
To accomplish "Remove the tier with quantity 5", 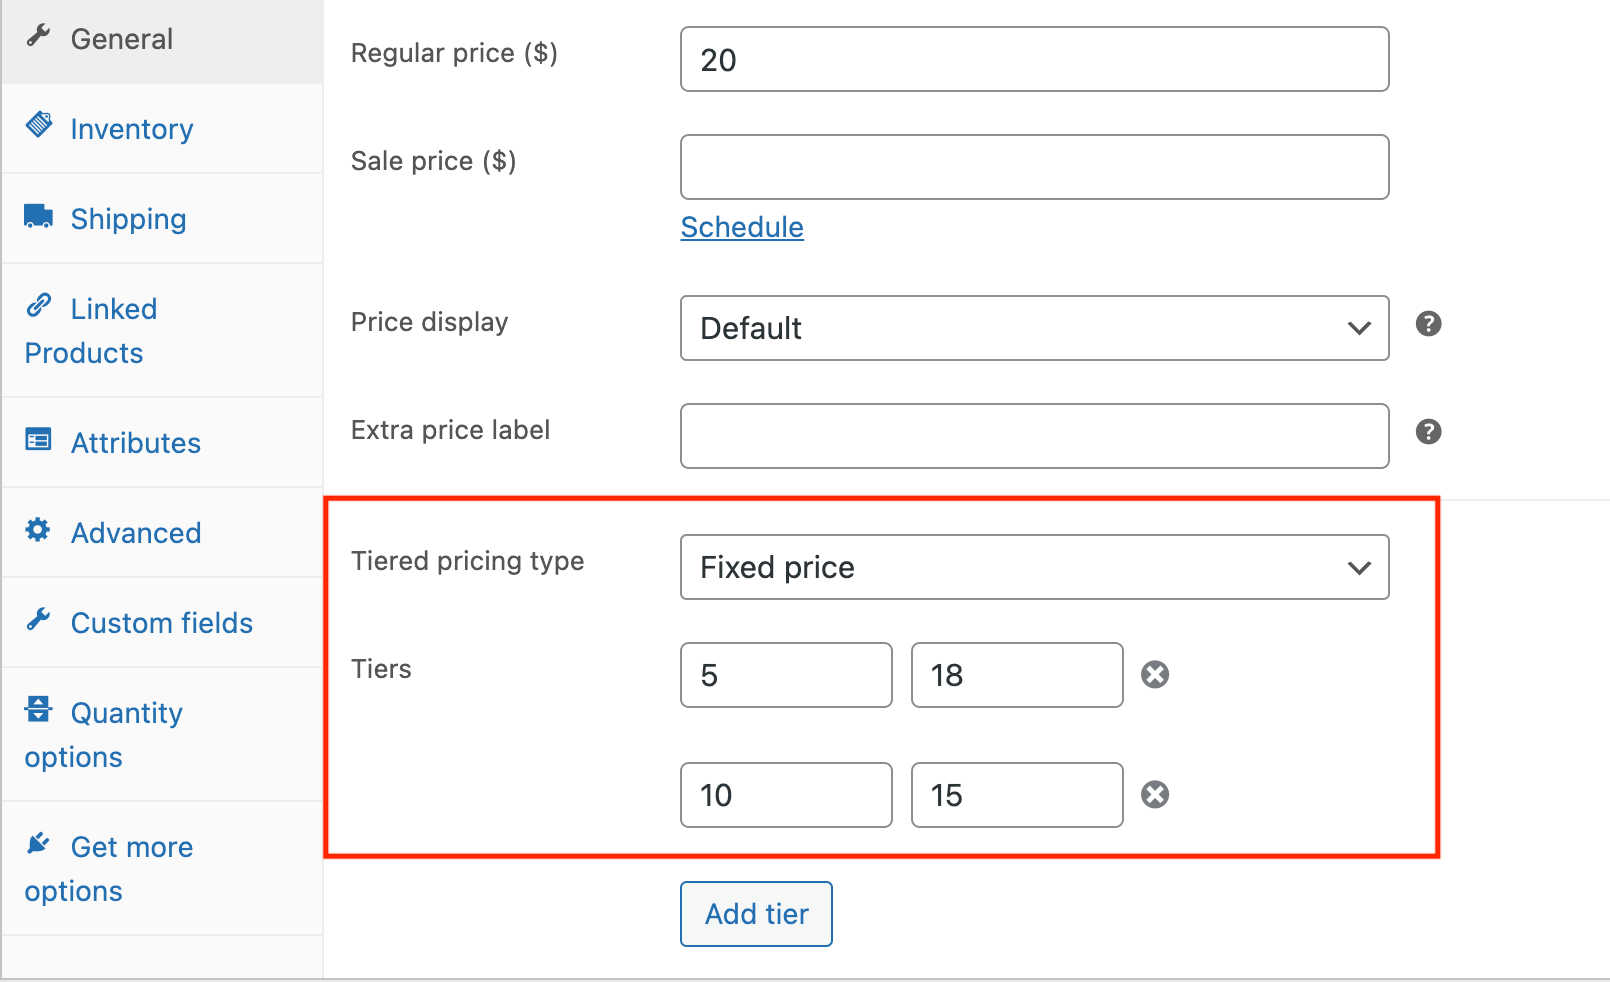I will tap(1155, 675).
